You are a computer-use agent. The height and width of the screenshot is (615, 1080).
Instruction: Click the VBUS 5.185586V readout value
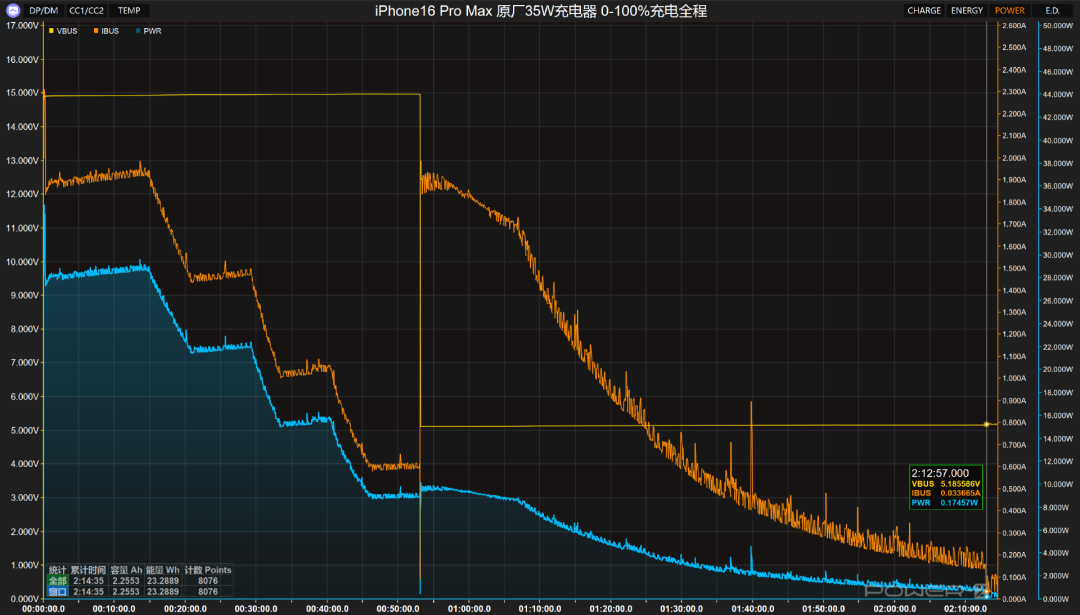point(959,484)
